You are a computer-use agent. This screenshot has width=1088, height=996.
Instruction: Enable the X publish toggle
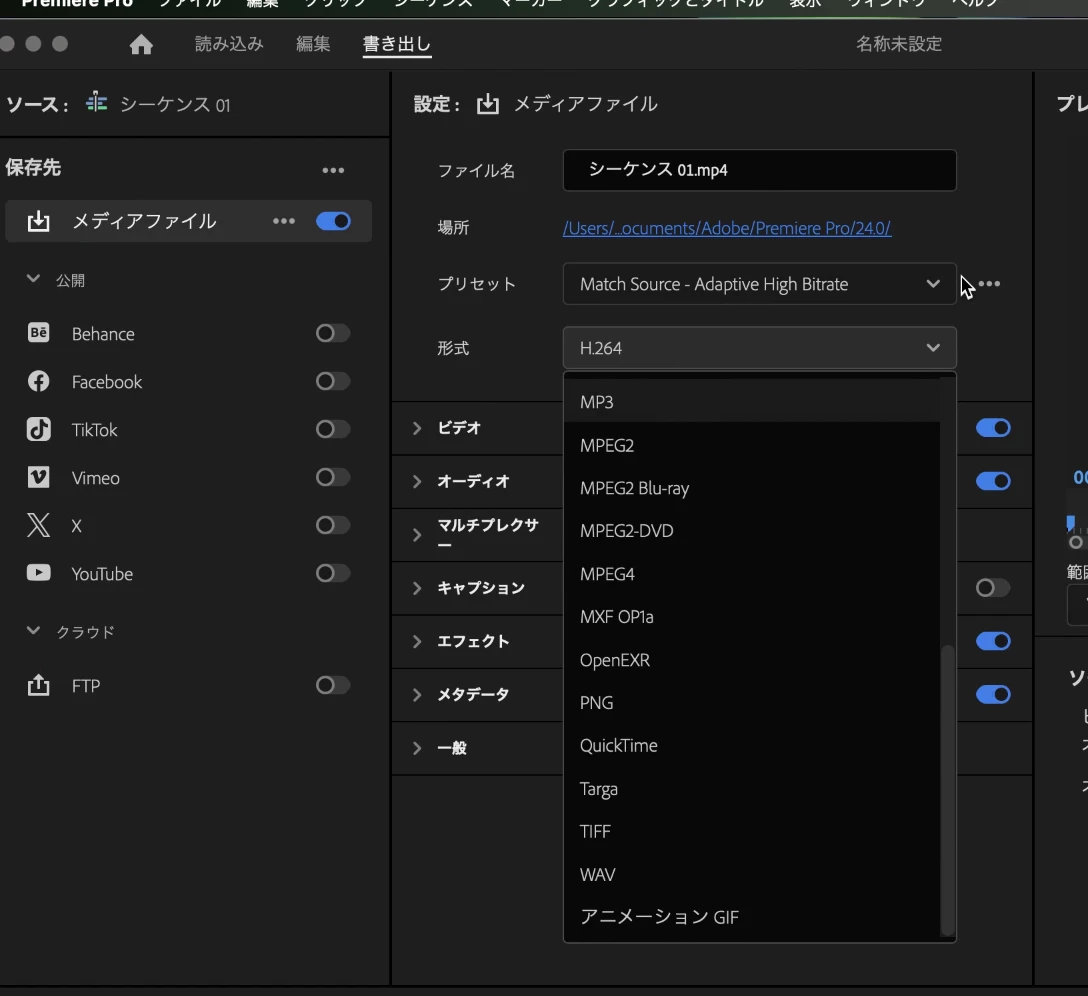coord(333,525)
